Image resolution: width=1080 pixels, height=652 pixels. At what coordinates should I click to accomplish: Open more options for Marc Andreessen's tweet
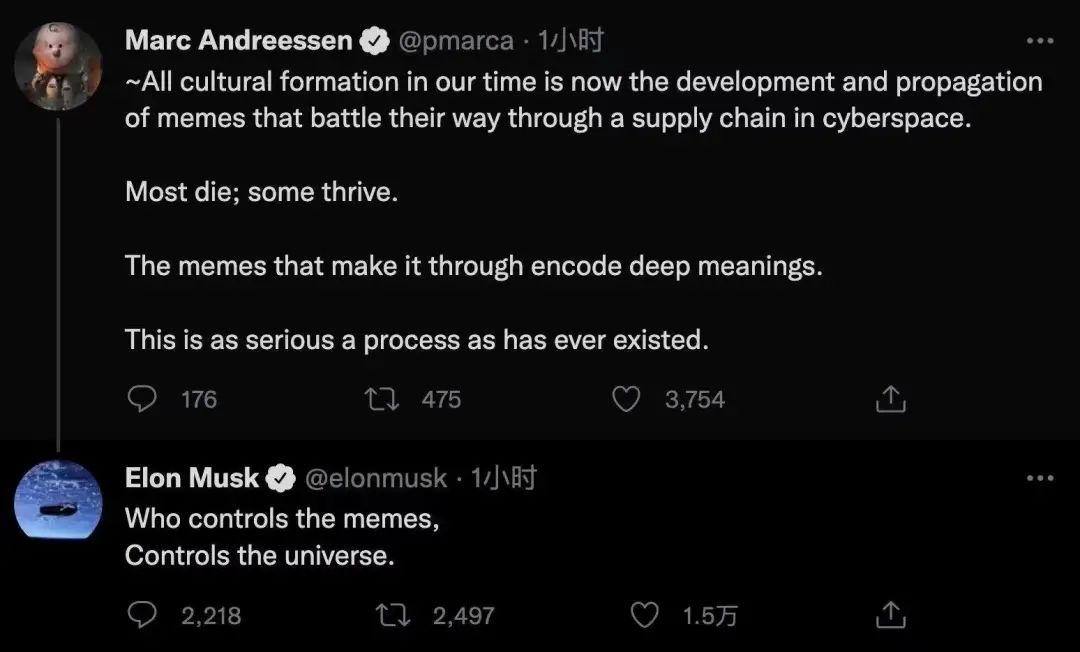[1041, 41]
